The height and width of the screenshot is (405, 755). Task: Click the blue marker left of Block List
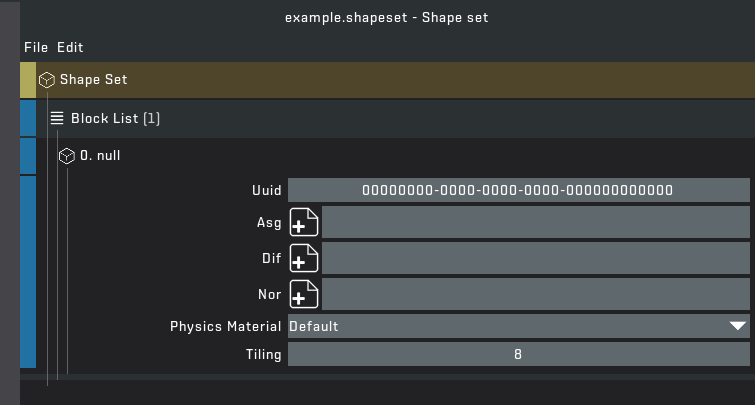click(x=28, y=118)
